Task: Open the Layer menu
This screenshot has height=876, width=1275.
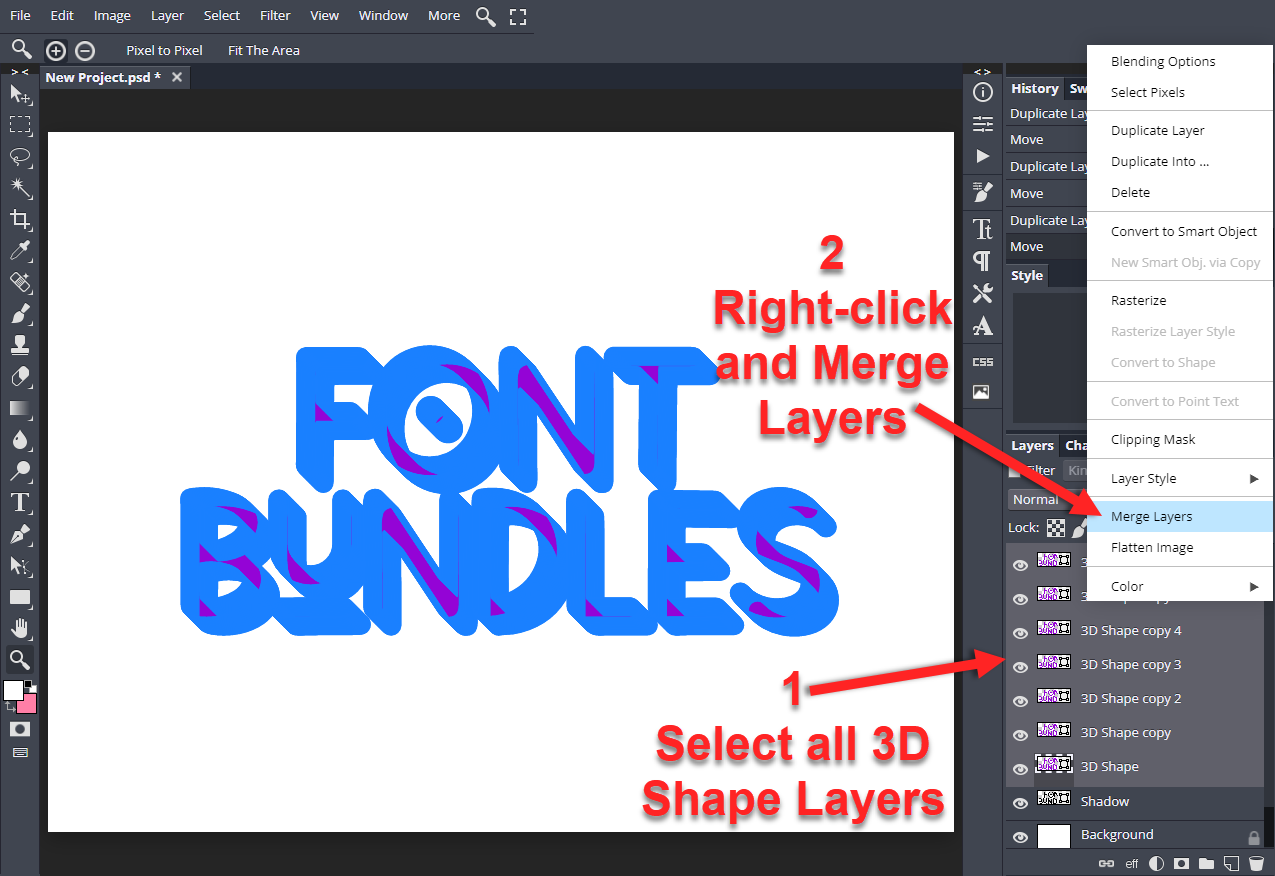Action: point(167,15)
